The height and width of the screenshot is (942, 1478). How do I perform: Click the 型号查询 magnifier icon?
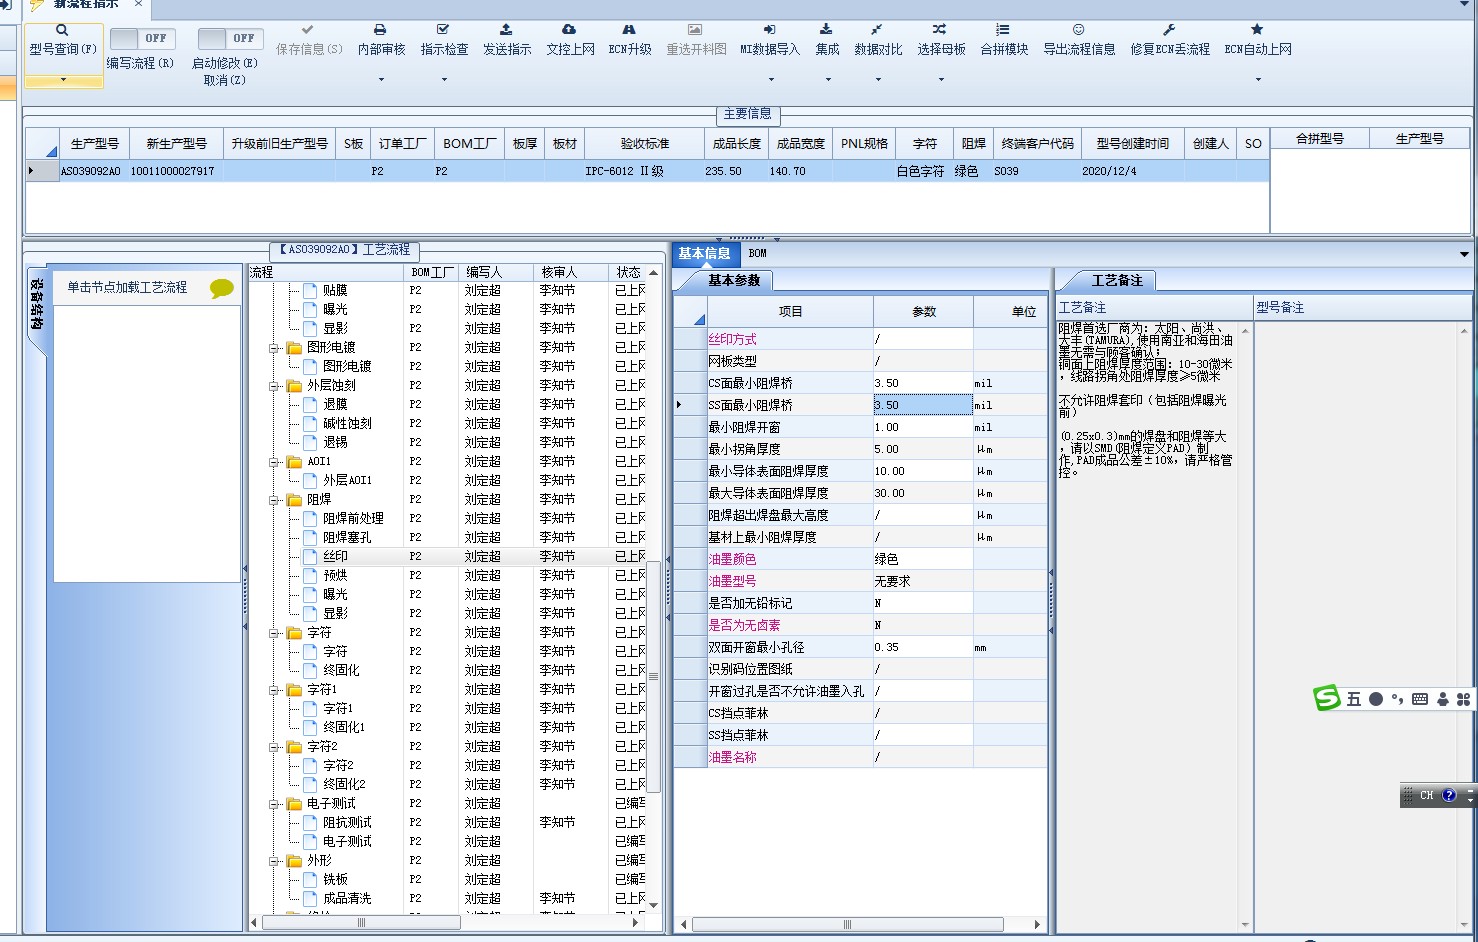pos(62,30)
